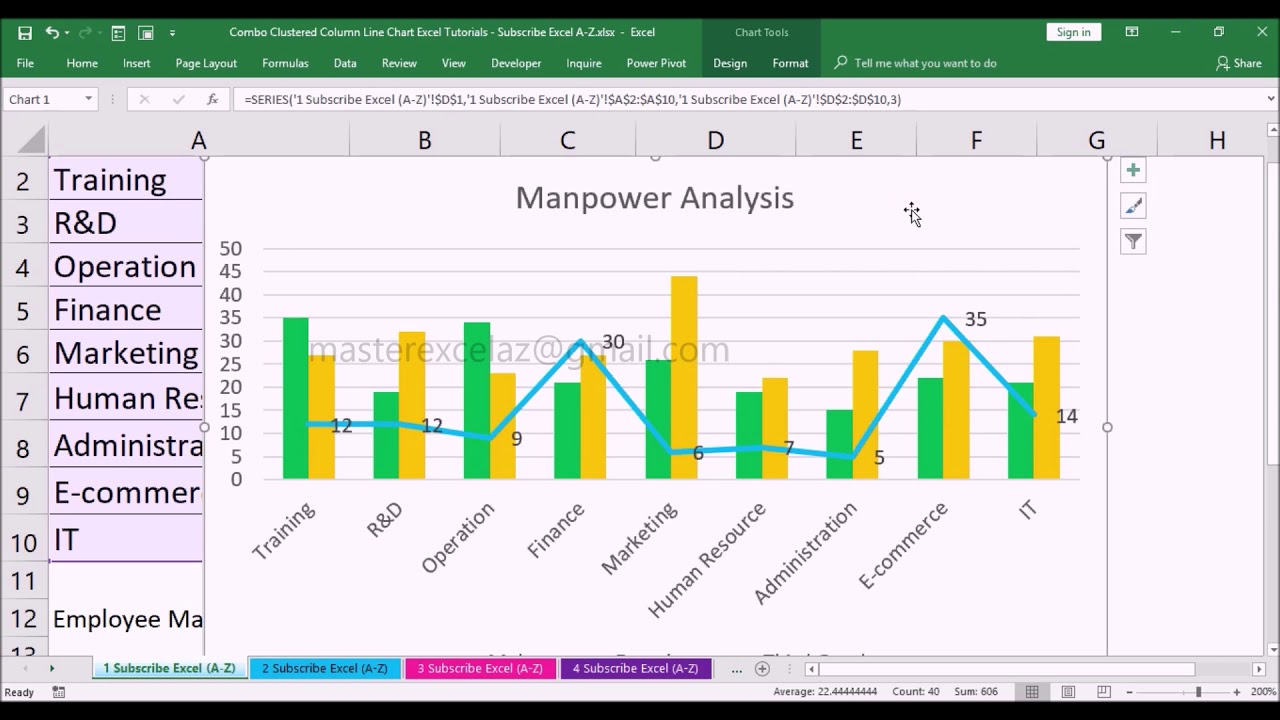Expand the Name Box dropdown arrow
This screenshot has width=1280, height=720.
tap(88, 99)
